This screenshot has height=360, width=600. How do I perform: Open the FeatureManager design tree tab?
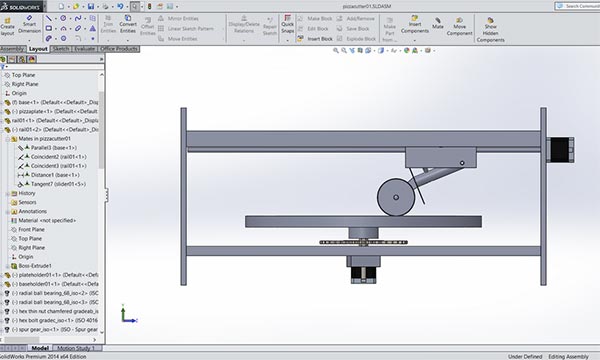tap(3, 59)
